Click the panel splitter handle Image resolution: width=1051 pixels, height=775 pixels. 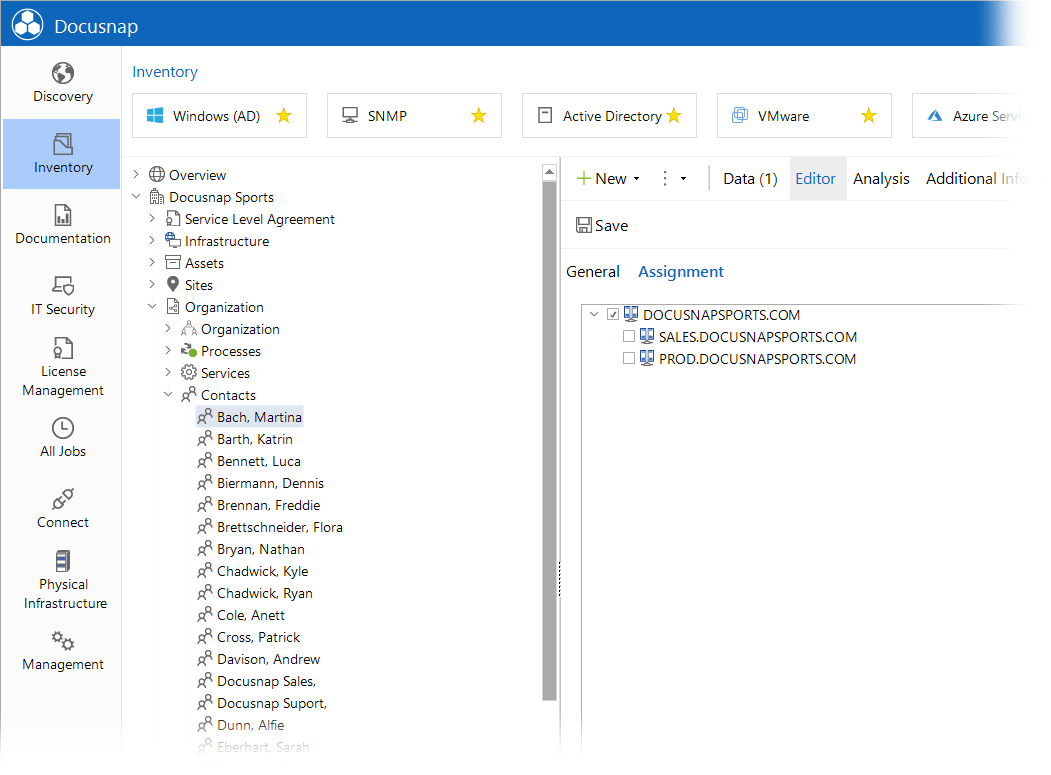pyautogui.click(x=560, y=579)
